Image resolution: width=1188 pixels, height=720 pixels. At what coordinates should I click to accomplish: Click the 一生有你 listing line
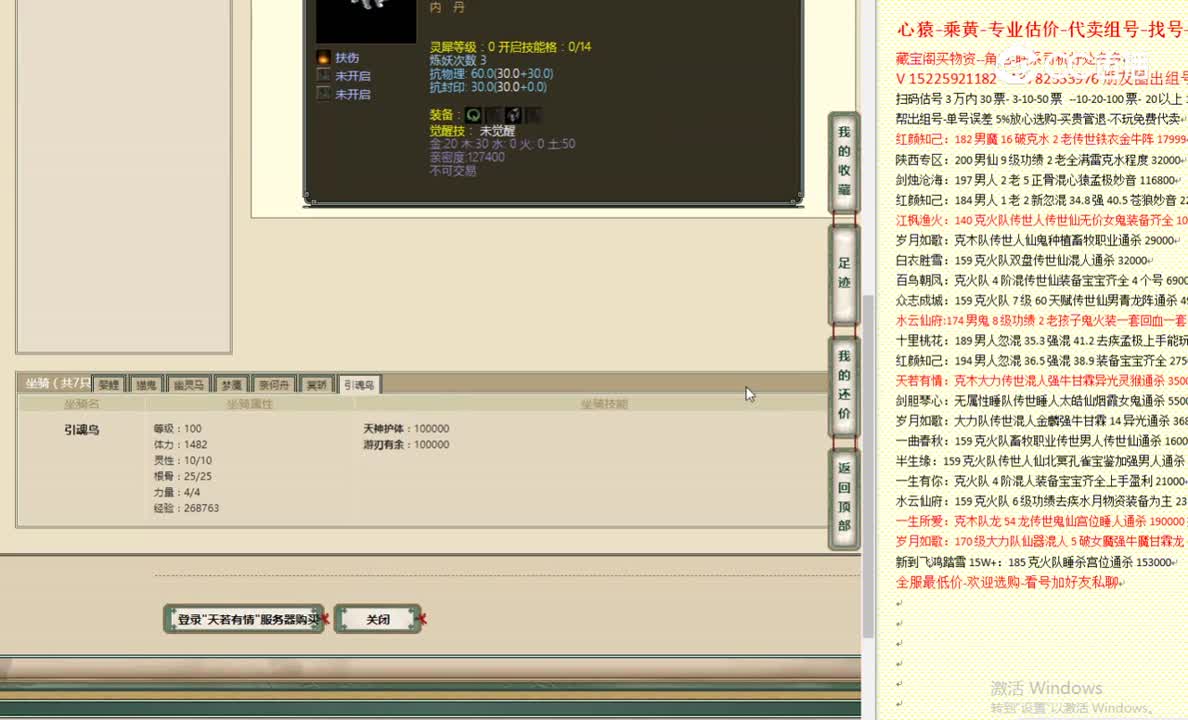point(1041,481)
